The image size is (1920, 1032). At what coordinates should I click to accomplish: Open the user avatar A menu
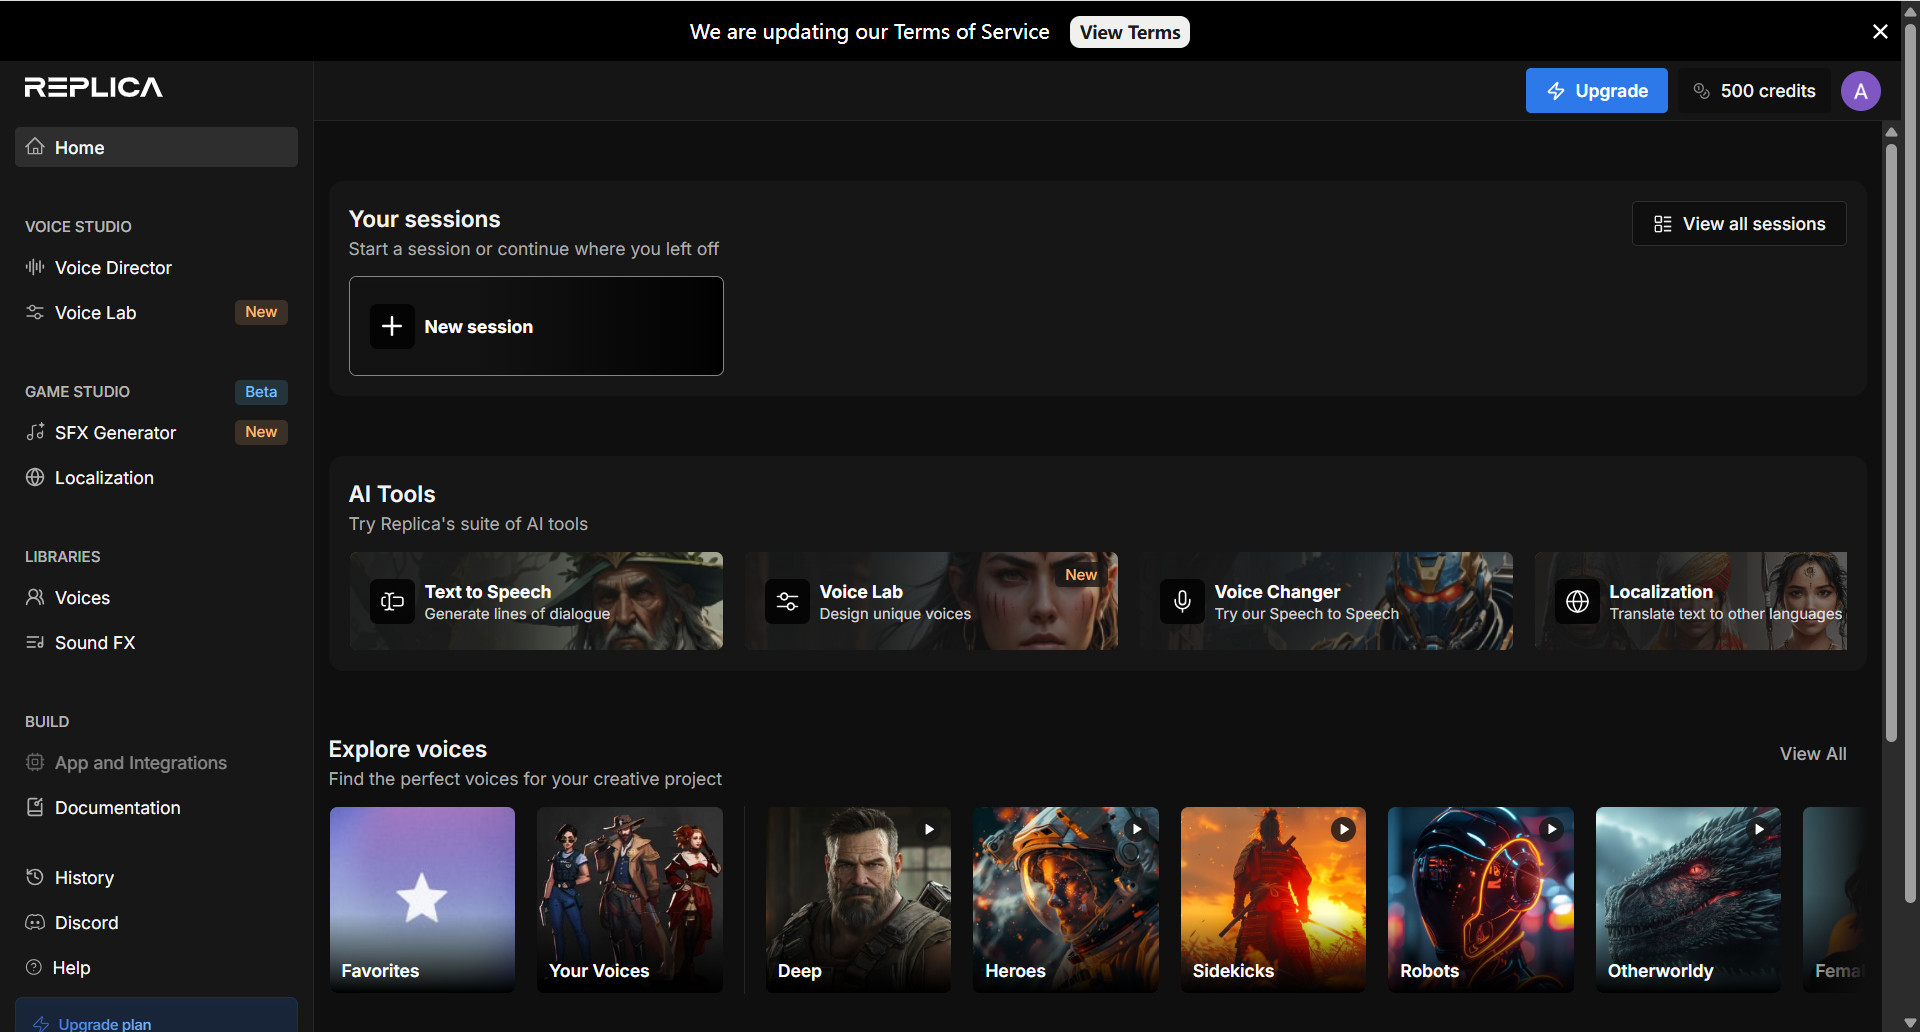tap(1860, 91)
